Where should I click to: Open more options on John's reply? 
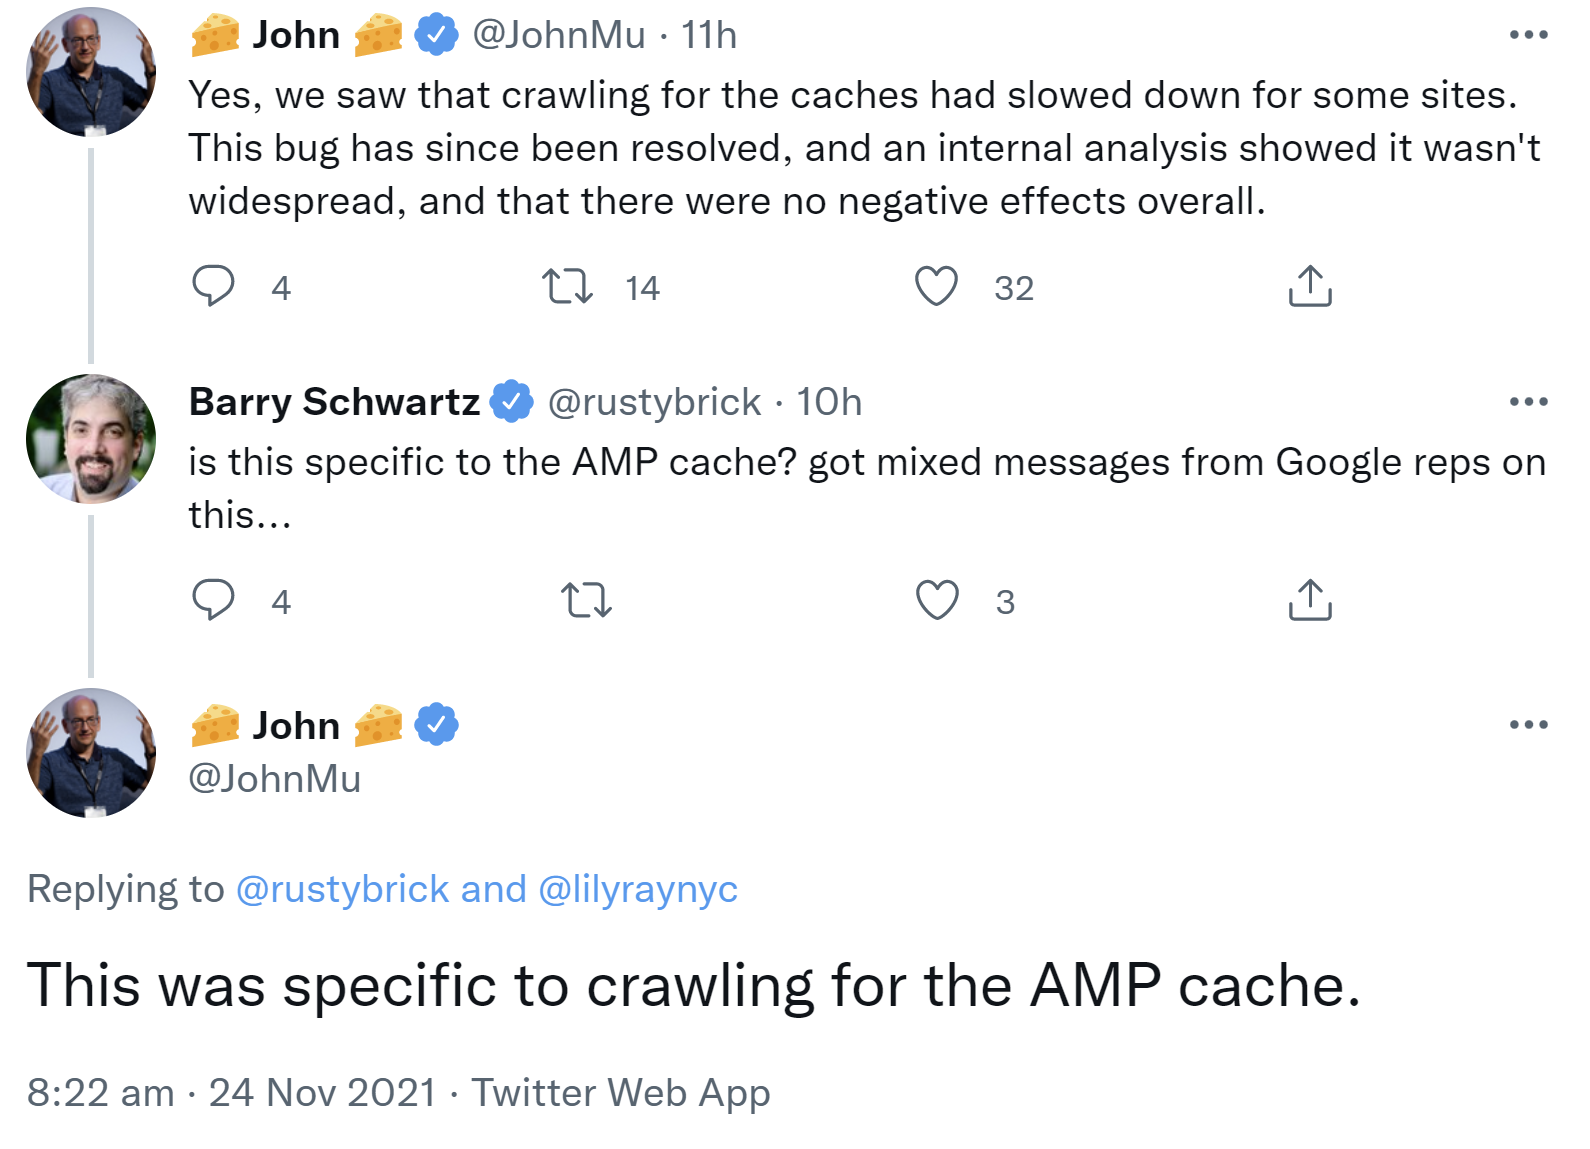tap(1527, 725)
